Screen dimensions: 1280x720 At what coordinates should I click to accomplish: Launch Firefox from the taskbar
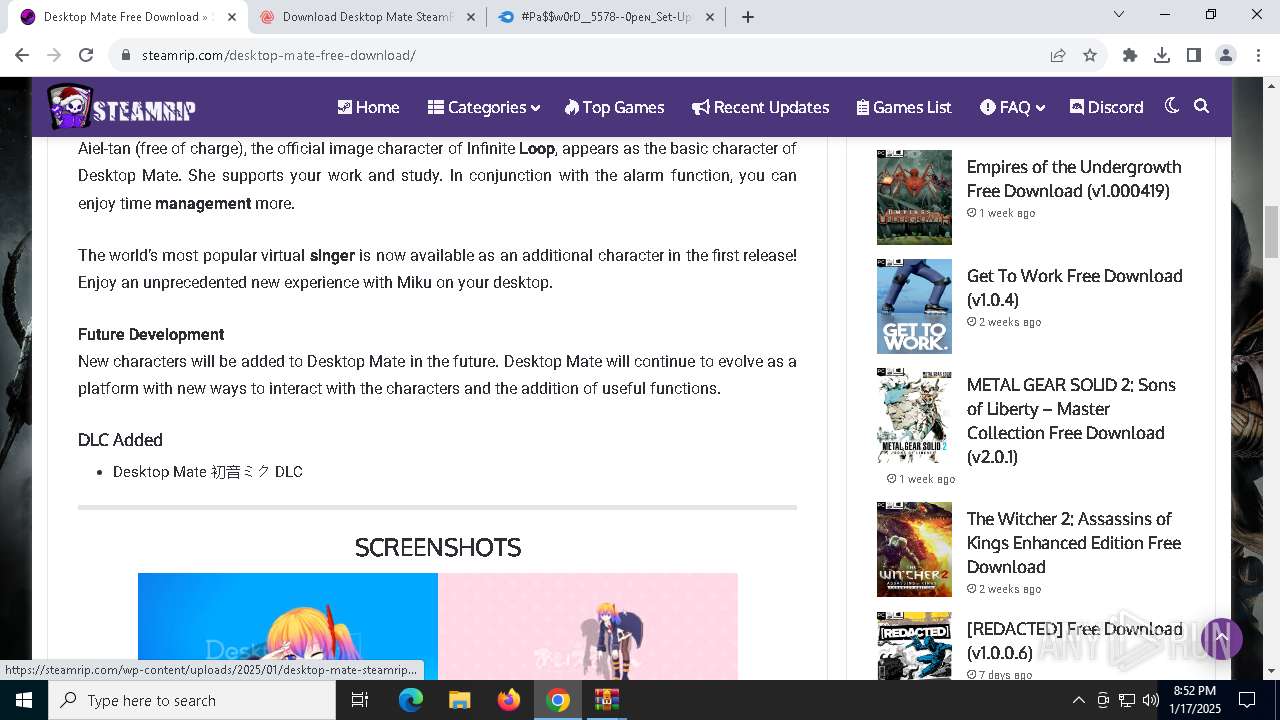coord(509,700)
